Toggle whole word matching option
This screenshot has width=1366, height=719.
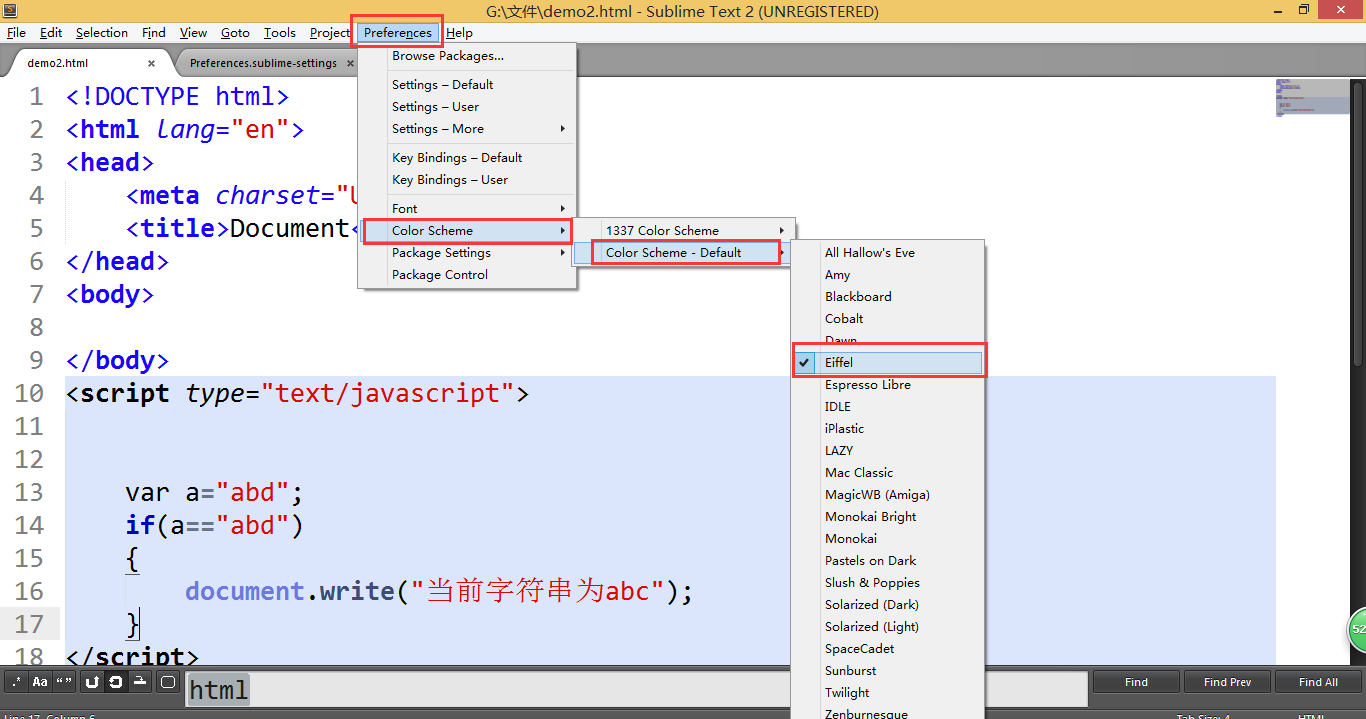(x=64, y=682)
